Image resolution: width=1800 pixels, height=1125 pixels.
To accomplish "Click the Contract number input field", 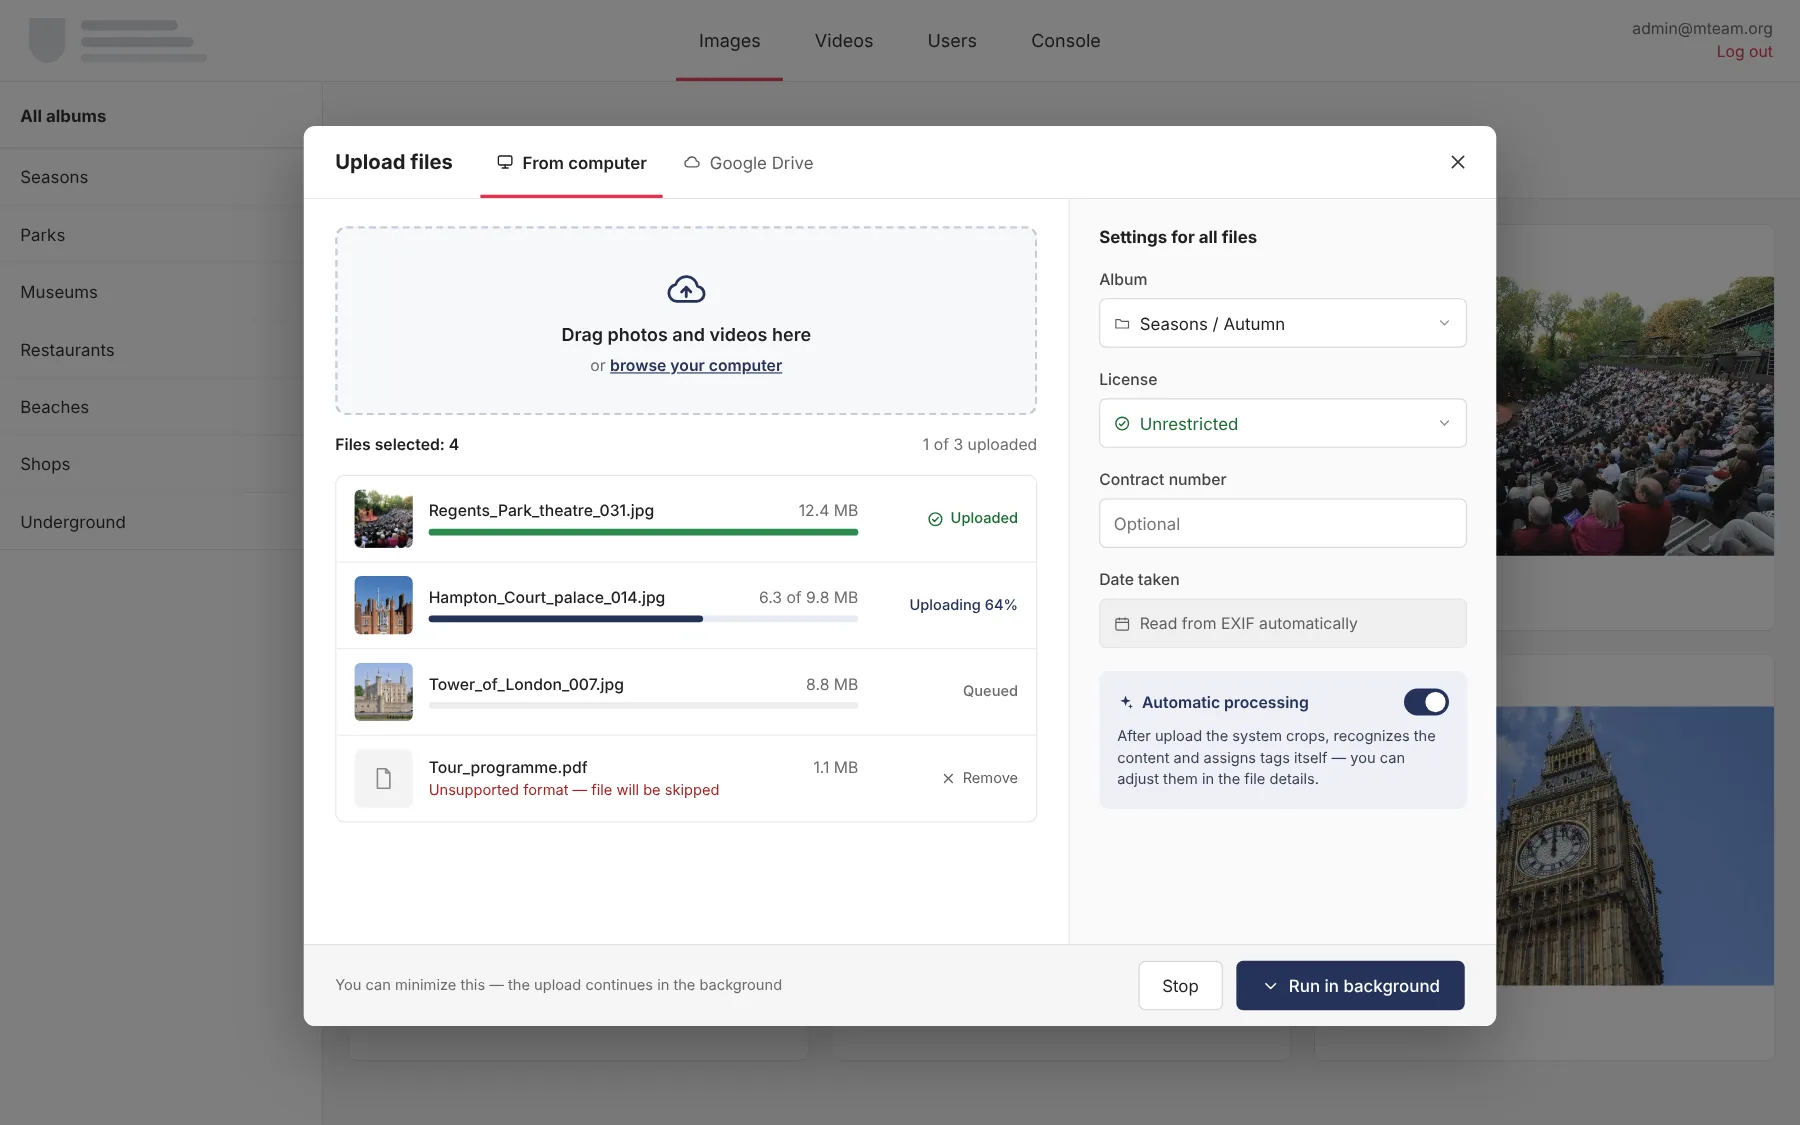I will [x=1282, y=523].
